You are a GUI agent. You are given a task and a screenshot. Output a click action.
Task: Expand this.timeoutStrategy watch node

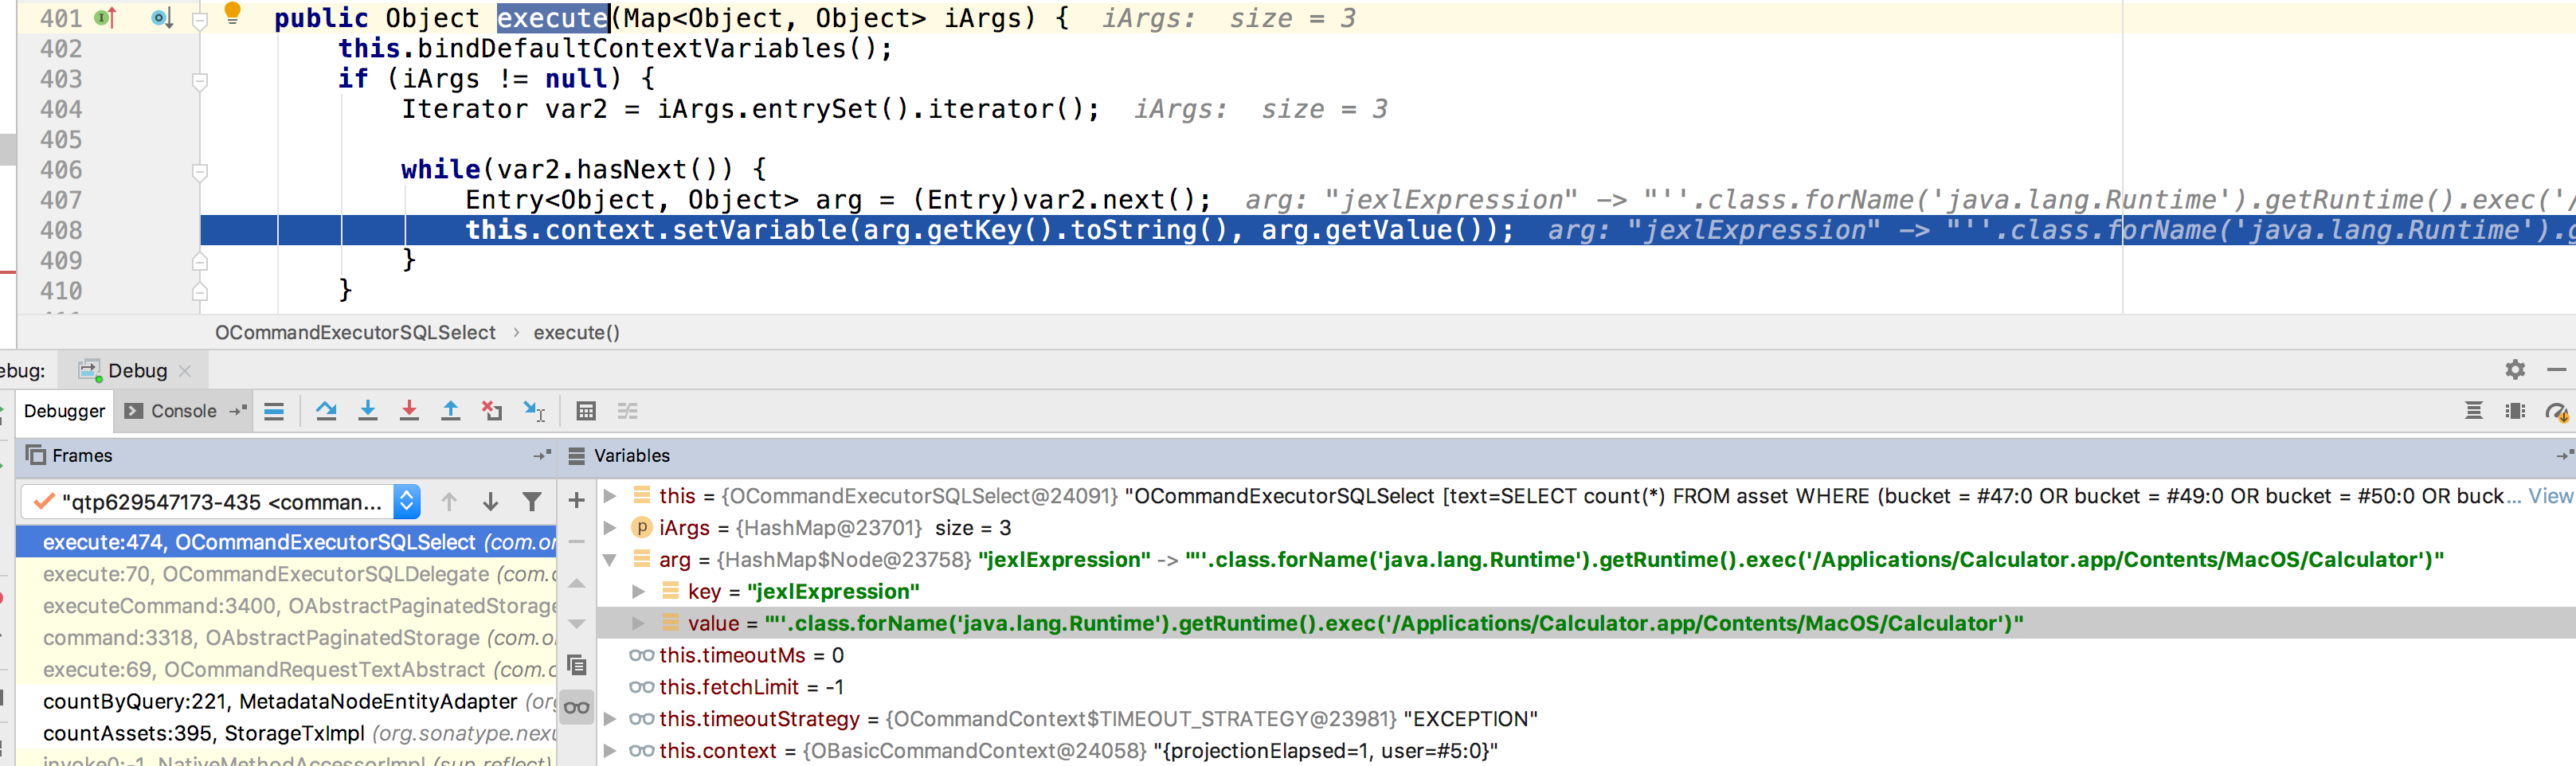(x=609, y=719)
